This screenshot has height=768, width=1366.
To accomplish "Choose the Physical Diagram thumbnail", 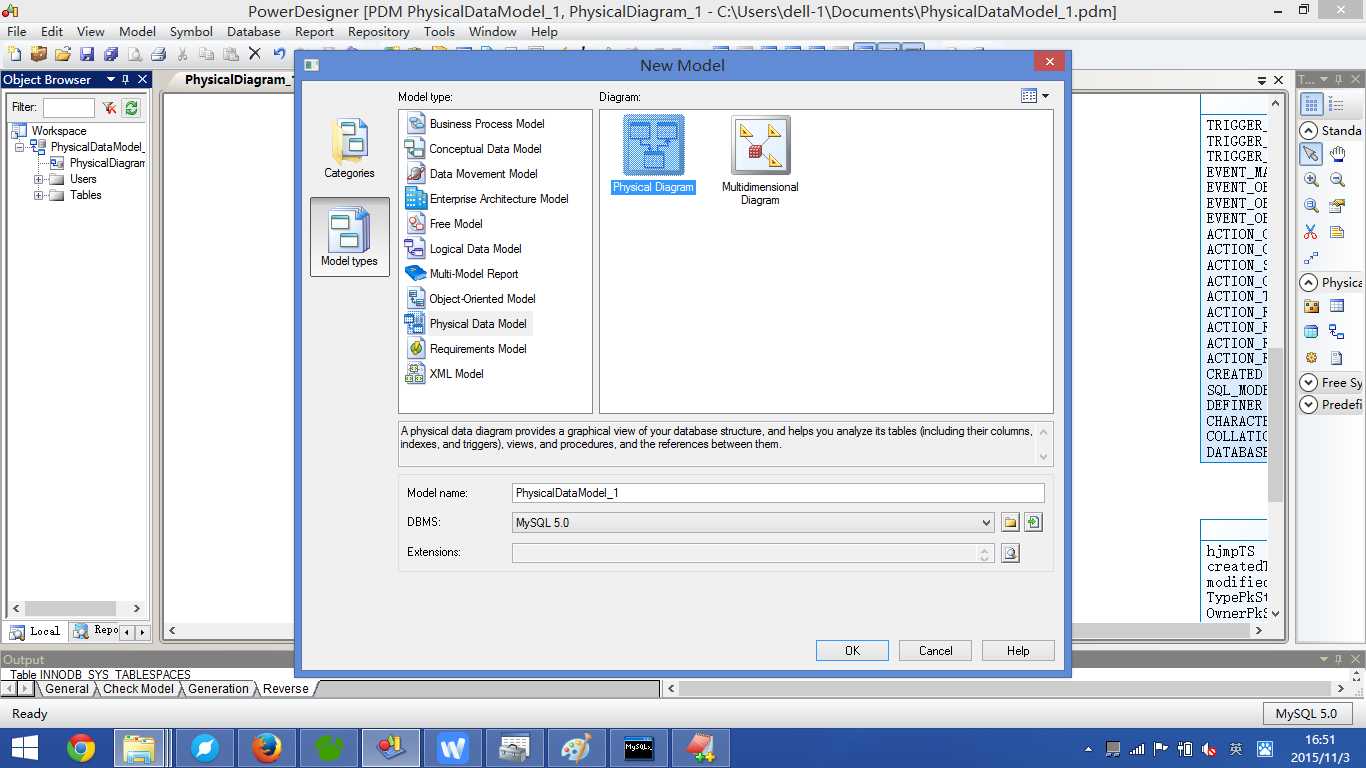I will coord(654,154).
